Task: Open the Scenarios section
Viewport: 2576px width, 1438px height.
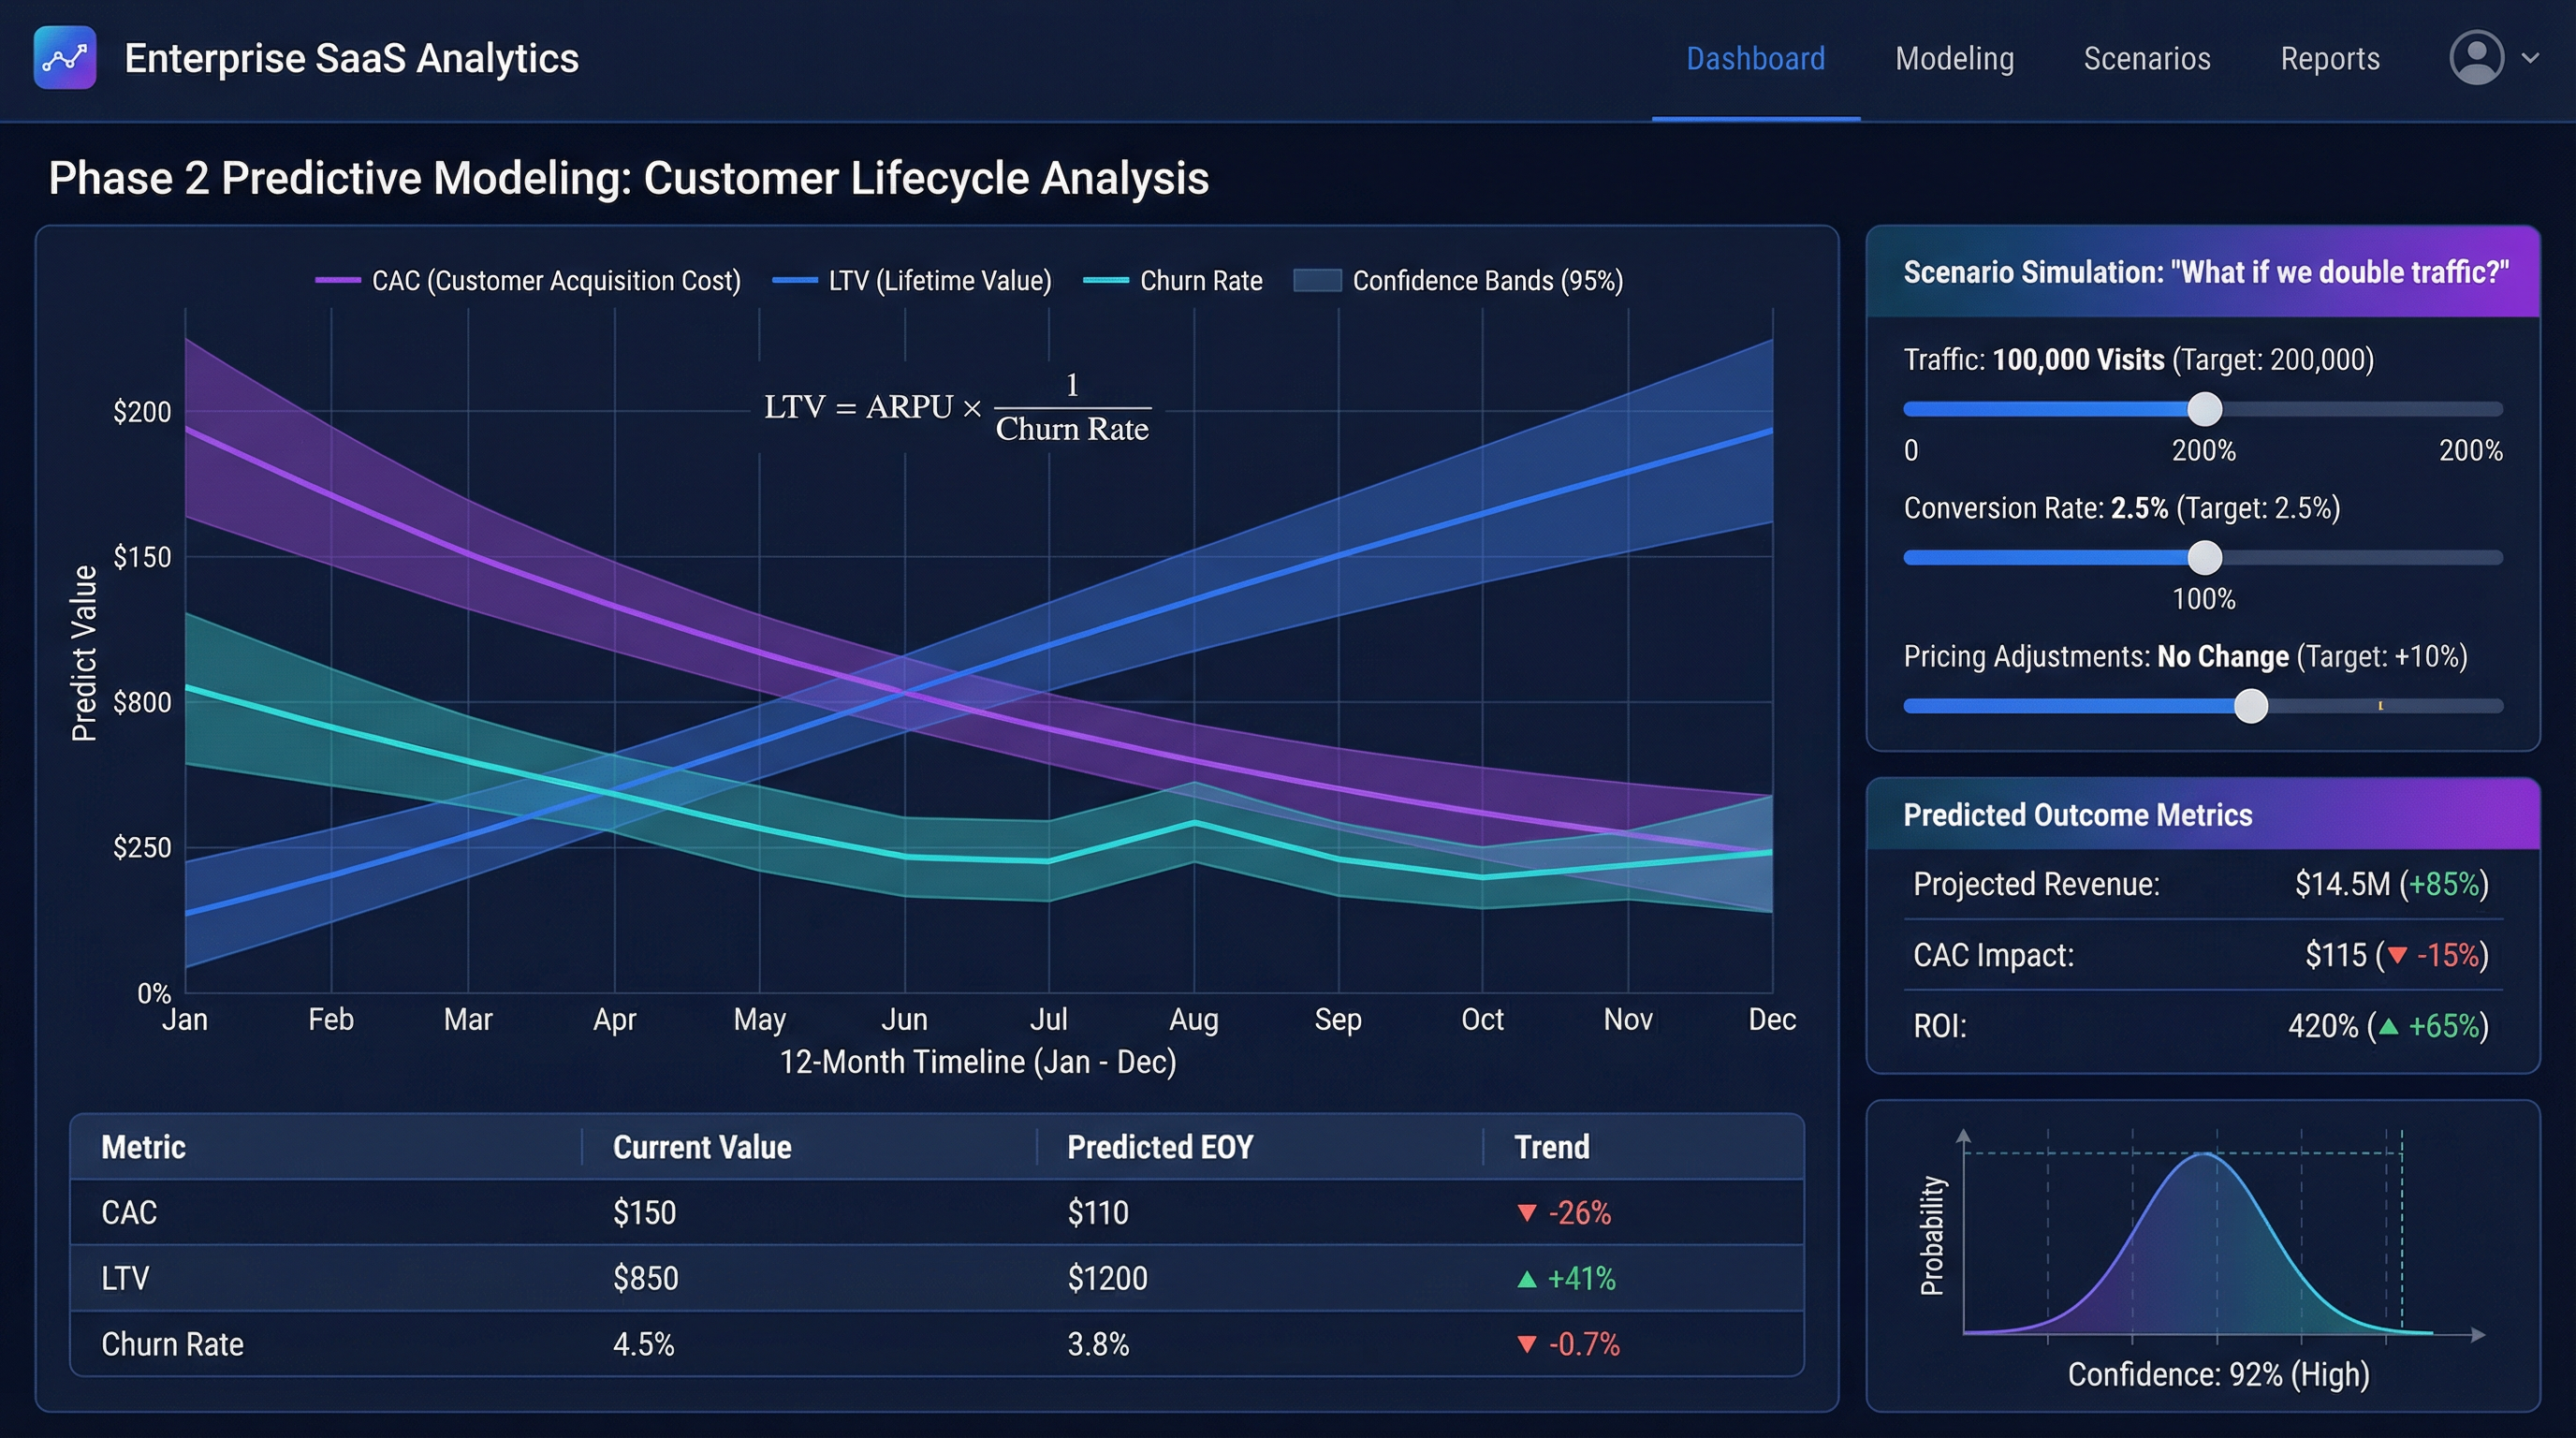Action: (x=2147, y=58)
